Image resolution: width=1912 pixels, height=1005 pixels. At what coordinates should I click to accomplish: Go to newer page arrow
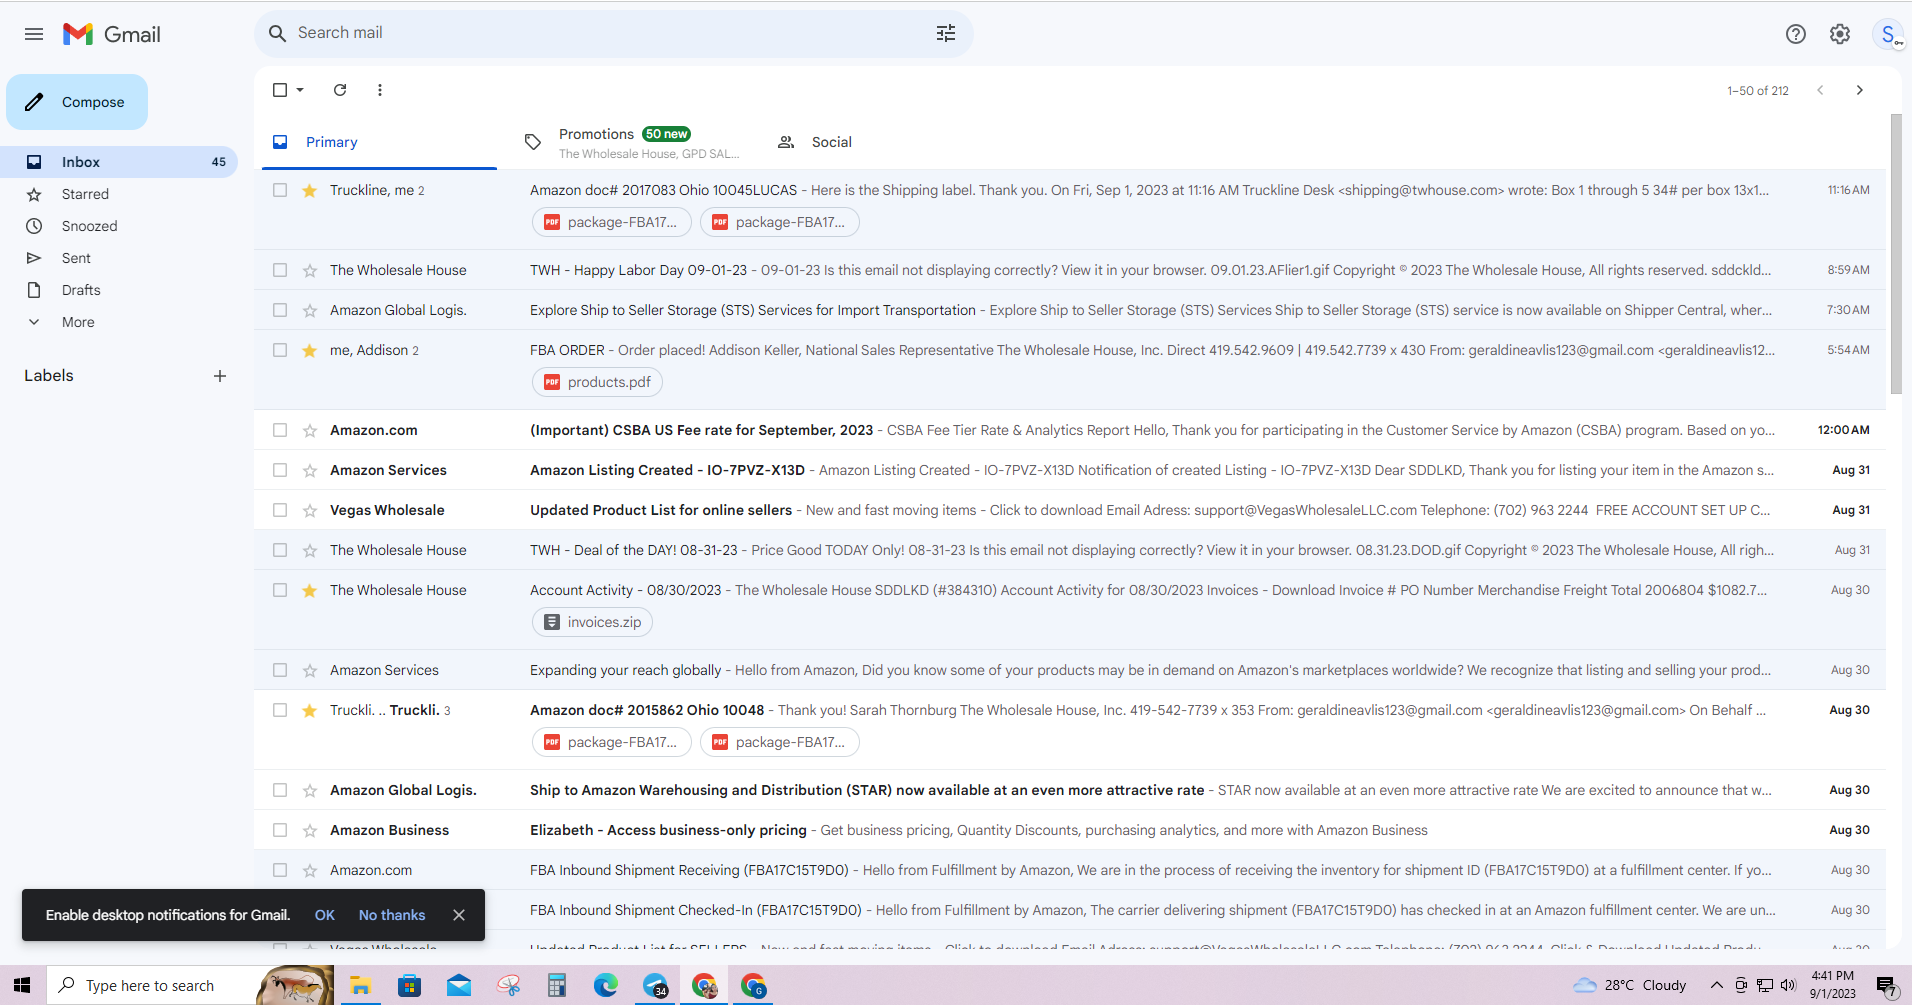click(x=1820, y=90)
